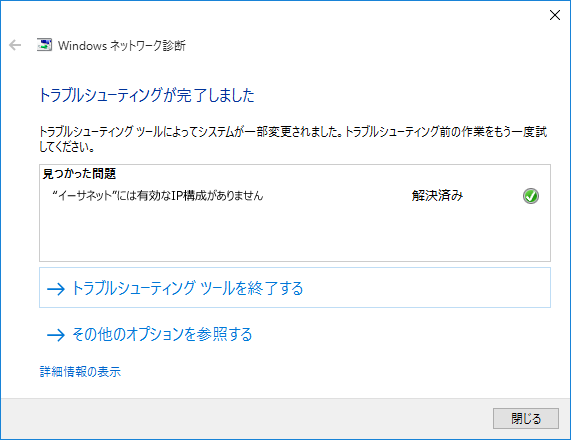The width and height of the screenshot is (571, 440).
Task: Click the トラブルシューティングが完了しました heading
Action: (147, 95)
